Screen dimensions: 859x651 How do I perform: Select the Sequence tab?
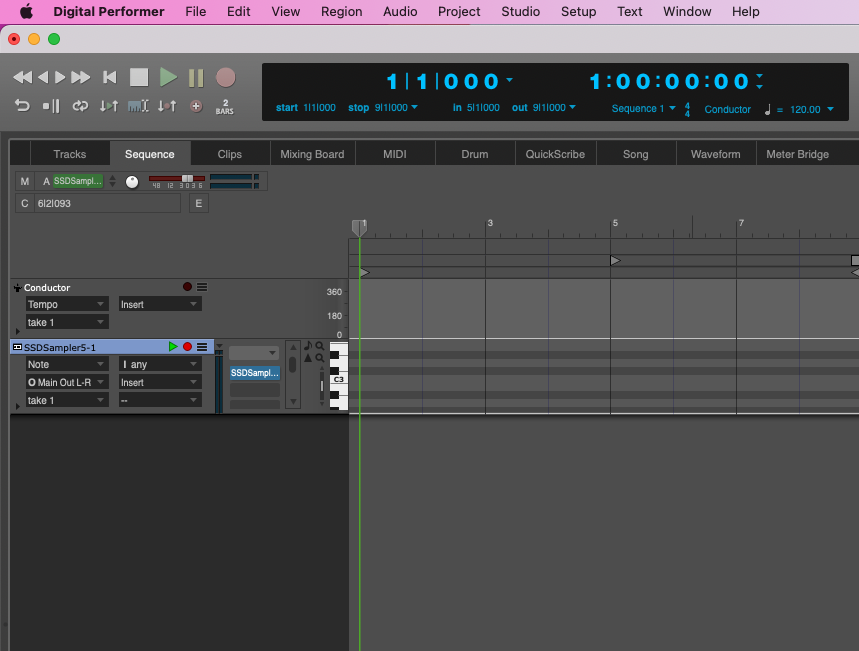(150, 154)
